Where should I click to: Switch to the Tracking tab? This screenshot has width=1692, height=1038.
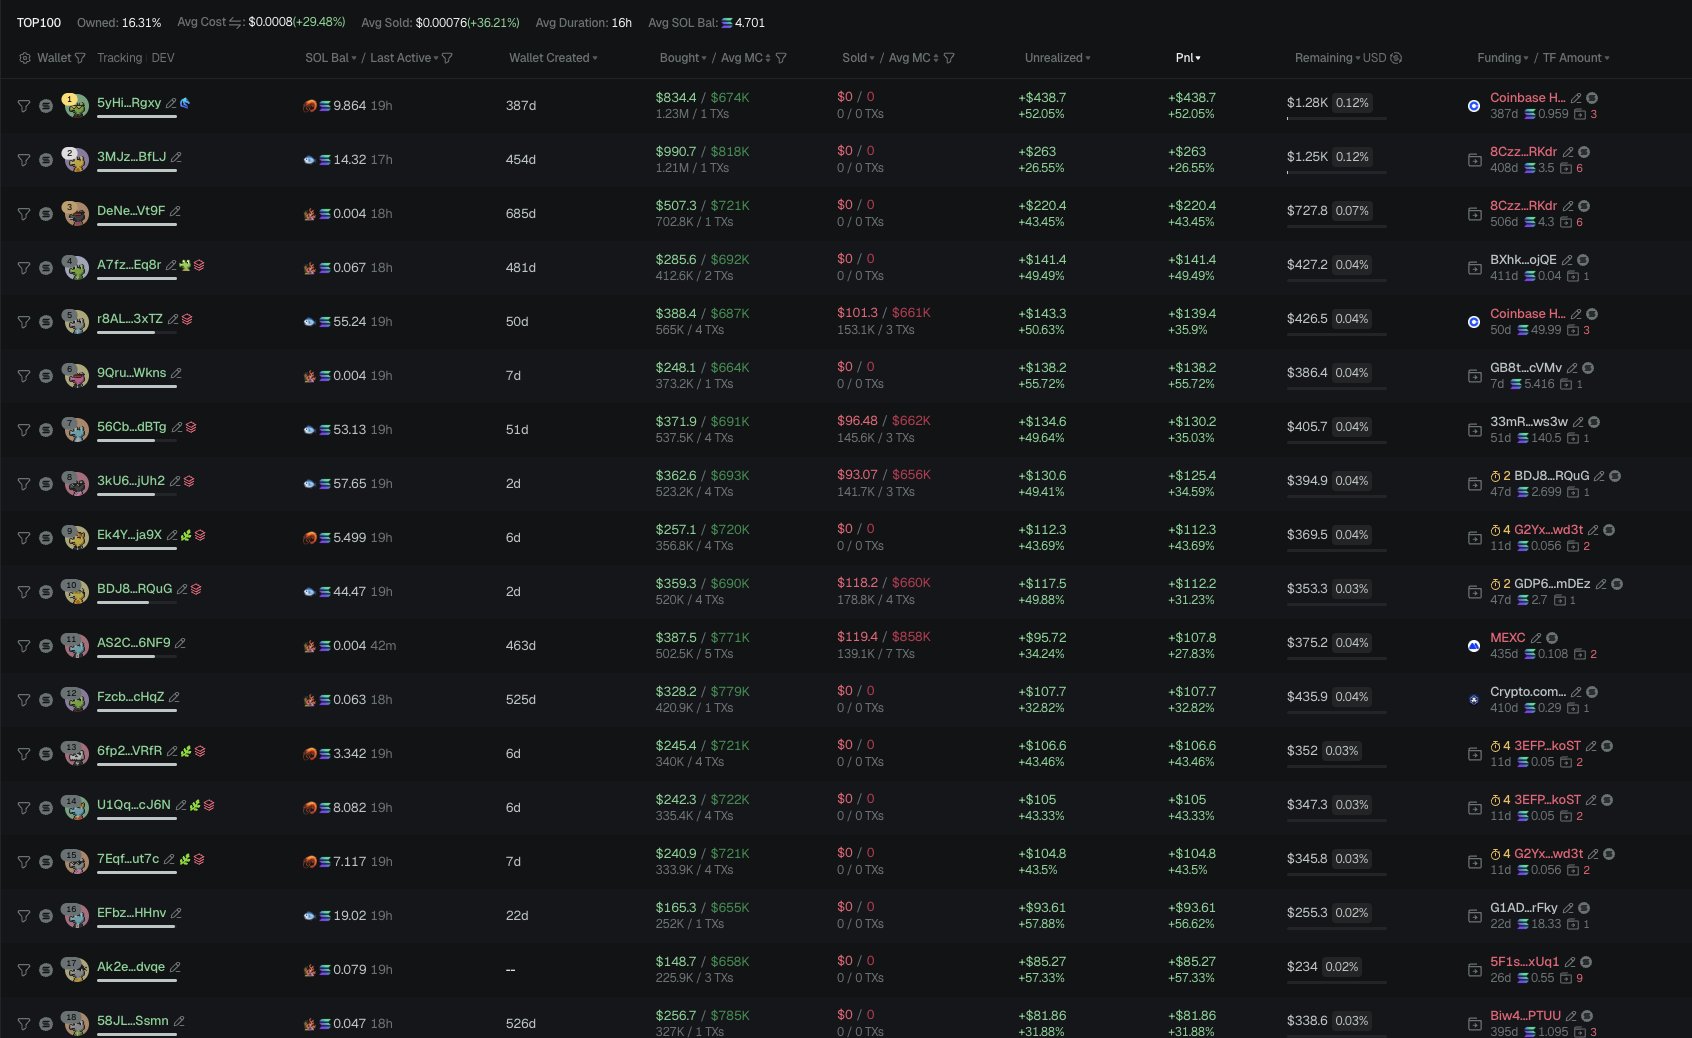pos(119,58)
